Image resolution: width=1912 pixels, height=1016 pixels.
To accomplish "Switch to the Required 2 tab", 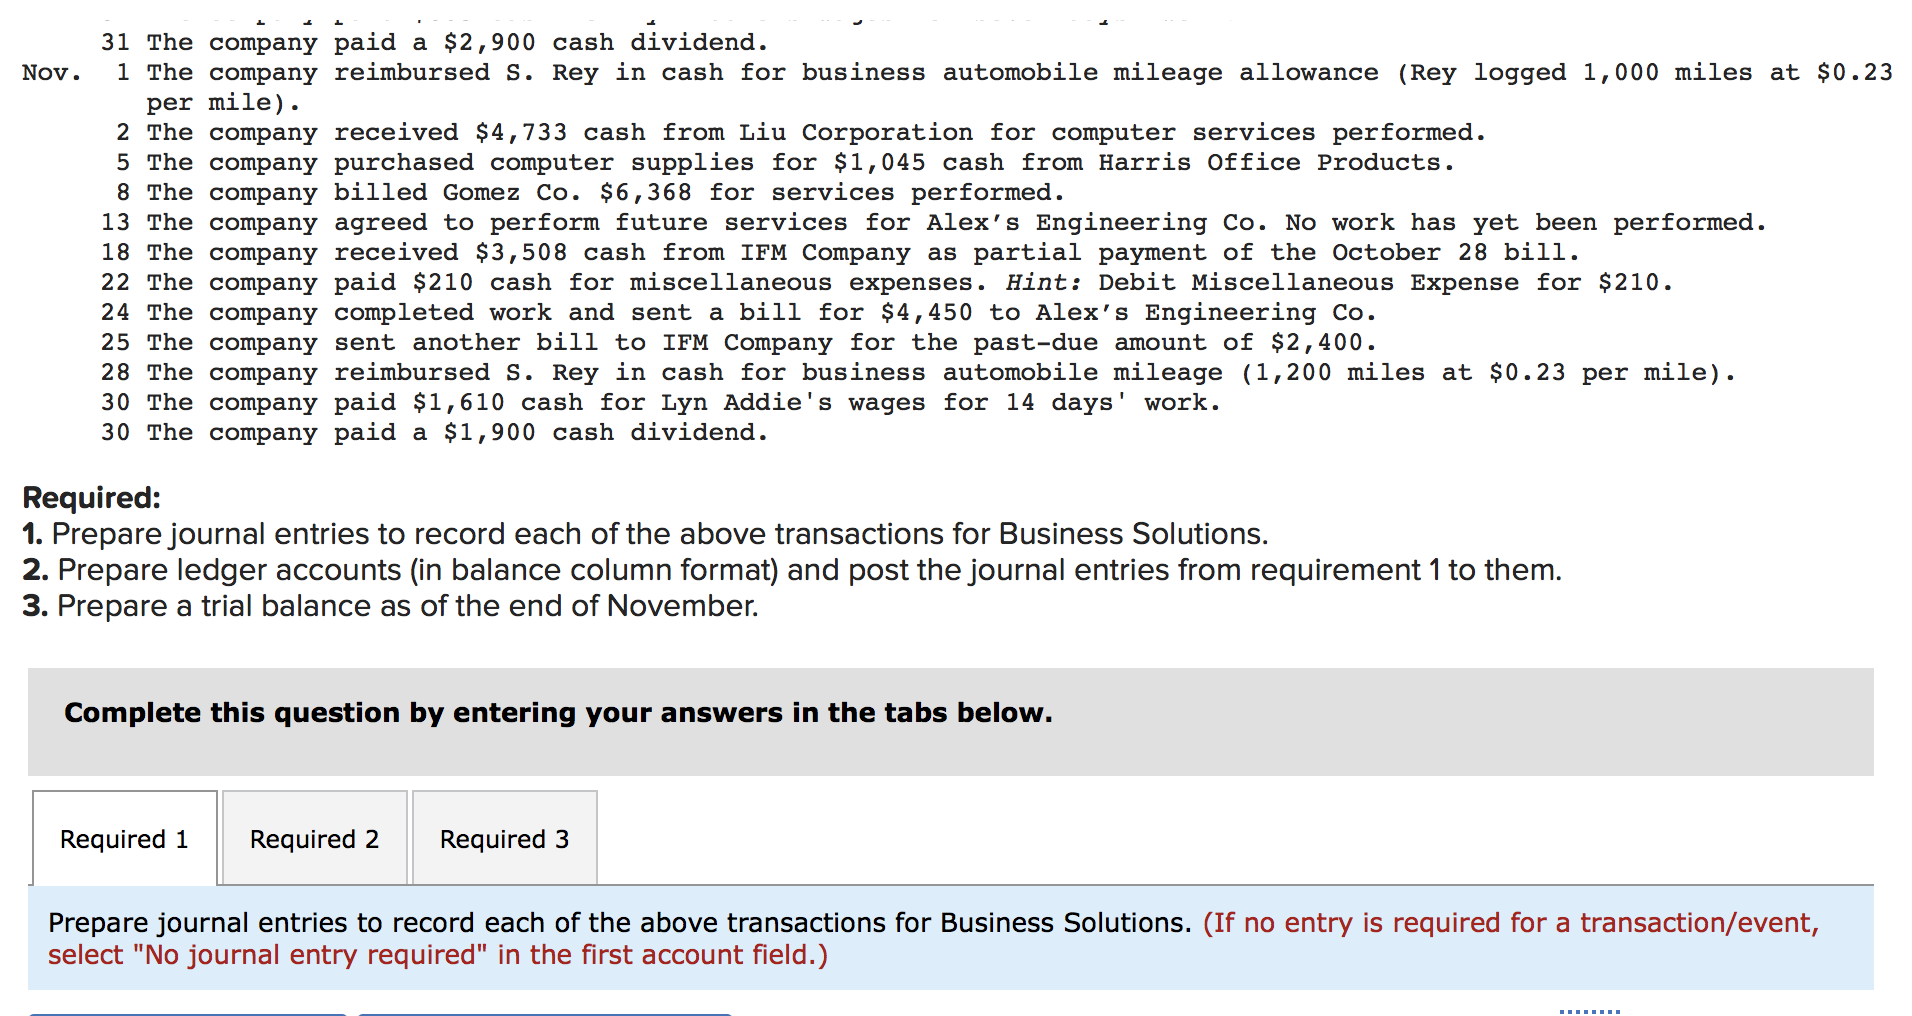I will click(x=314, y=839).
